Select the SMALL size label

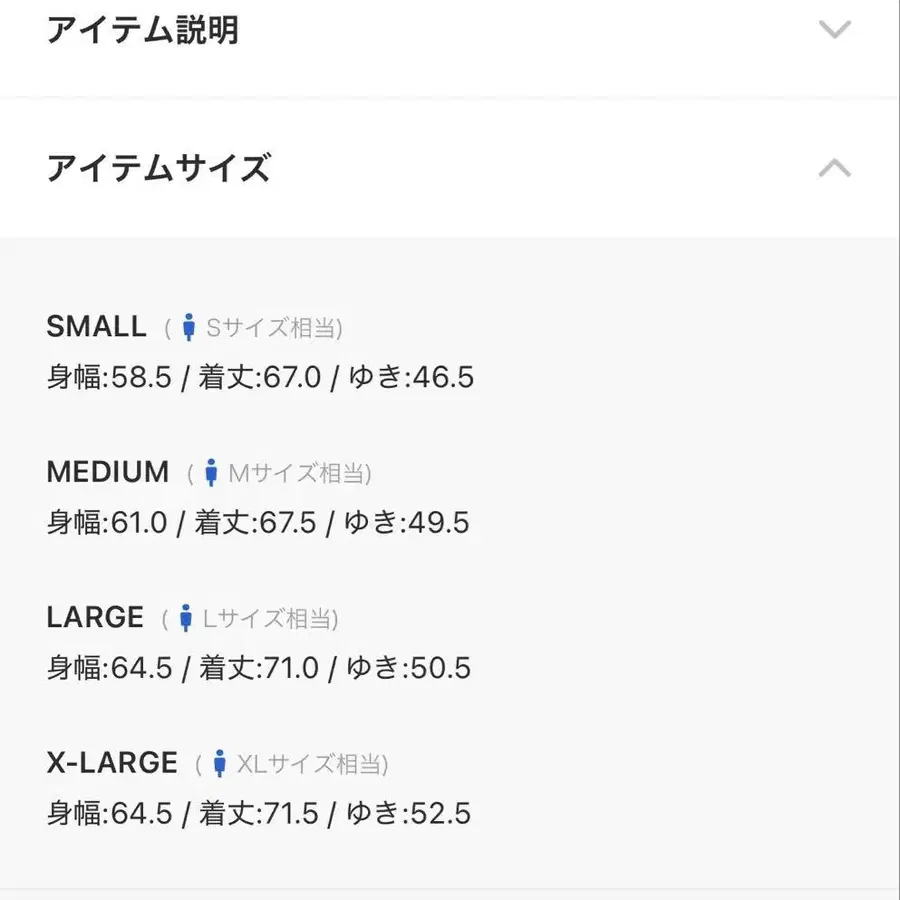pyautogui.click(x=96, y=327)
